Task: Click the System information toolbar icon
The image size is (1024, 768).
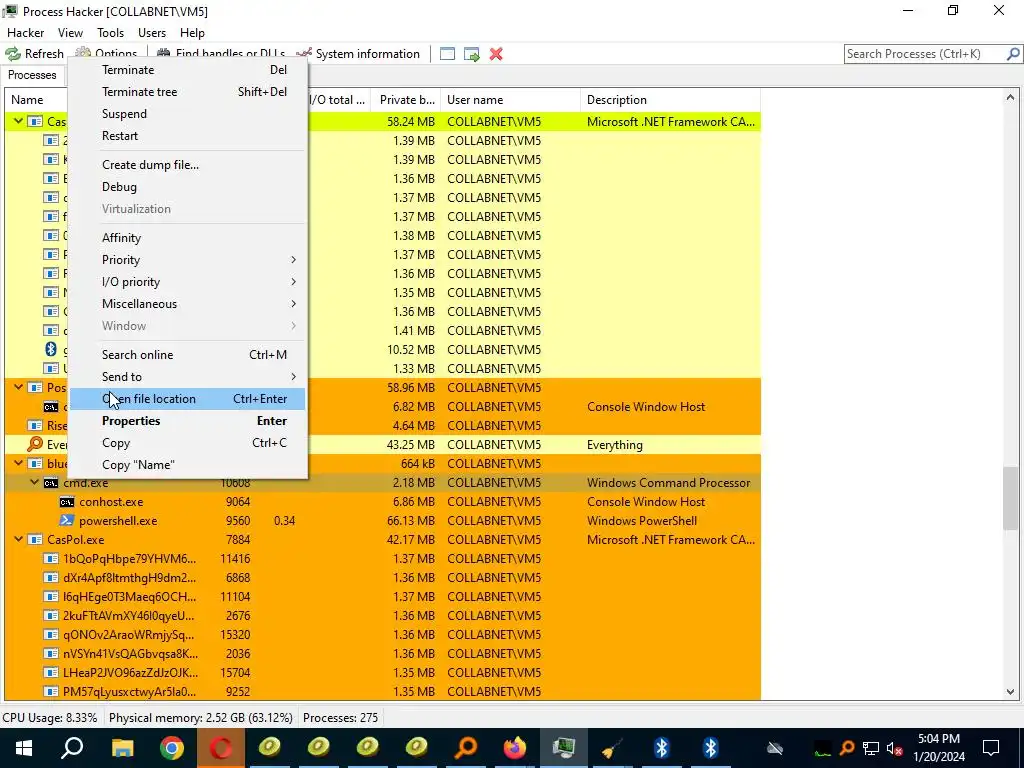Action: click(304, 54)
